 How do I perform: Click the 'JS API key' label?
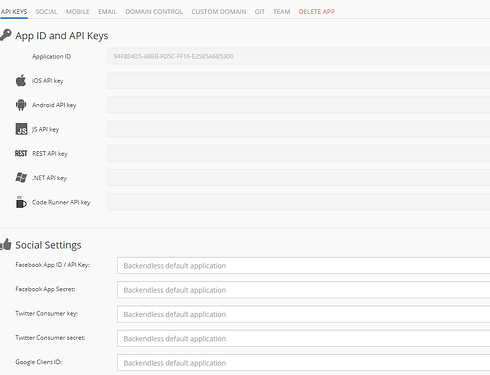[45, 129]
